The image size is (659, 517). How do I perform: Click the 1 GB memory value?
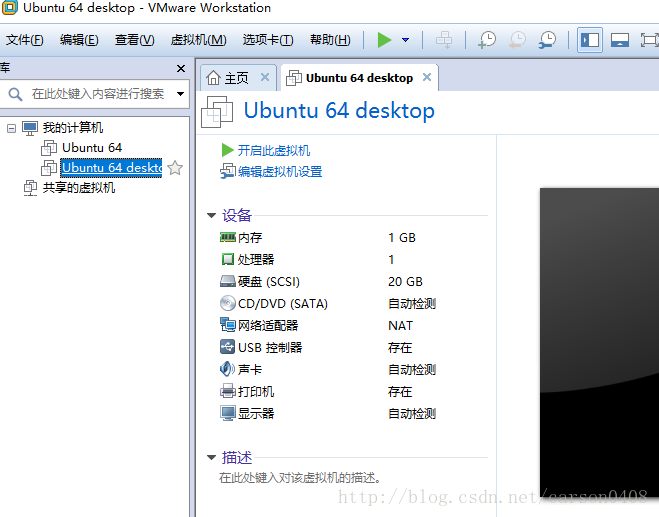pos(401,238)
